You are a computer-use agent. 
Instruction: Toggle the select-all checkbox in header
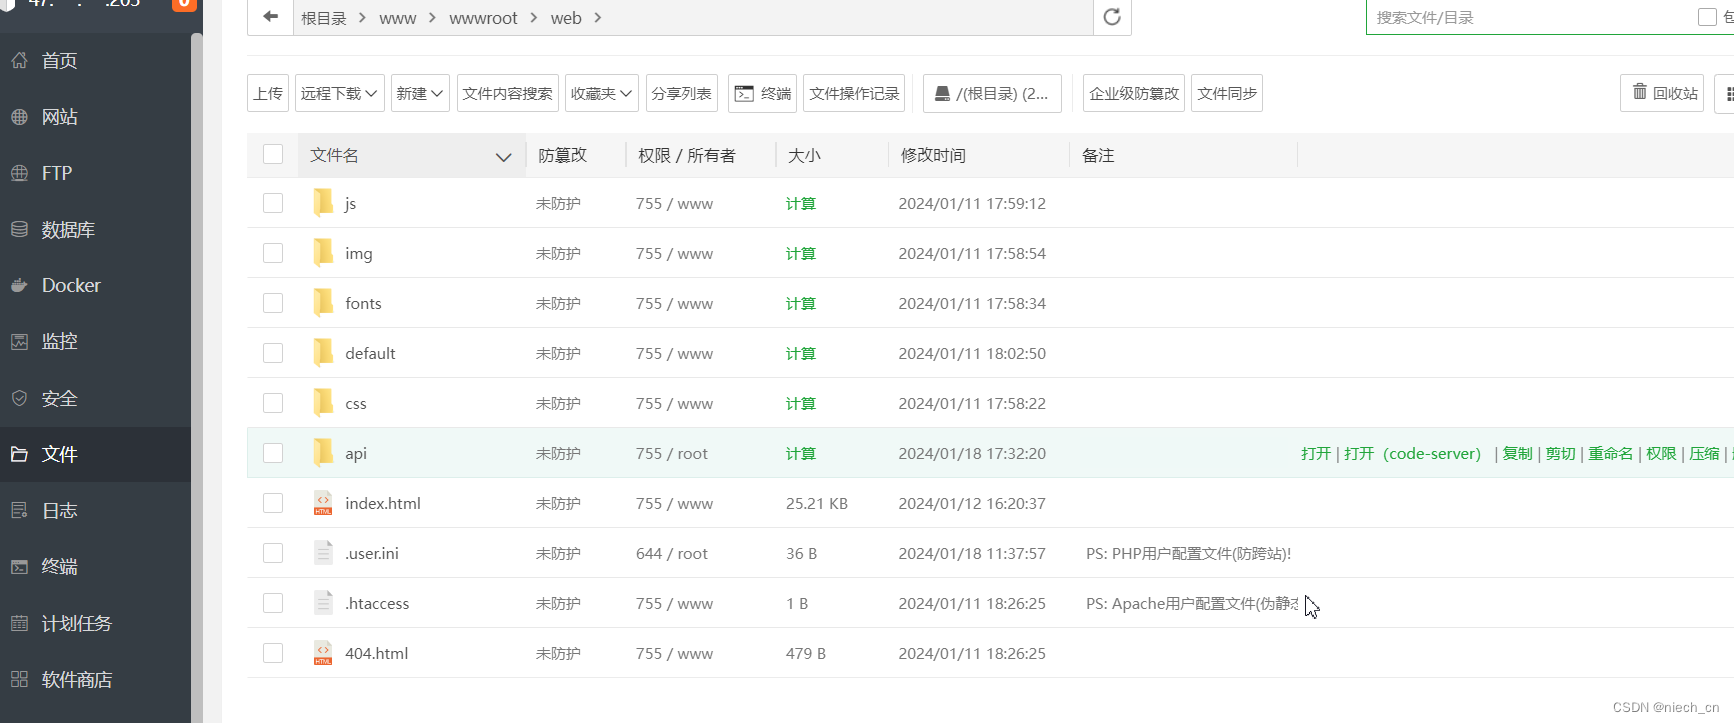pyautogui.click(x=273, y=154)
